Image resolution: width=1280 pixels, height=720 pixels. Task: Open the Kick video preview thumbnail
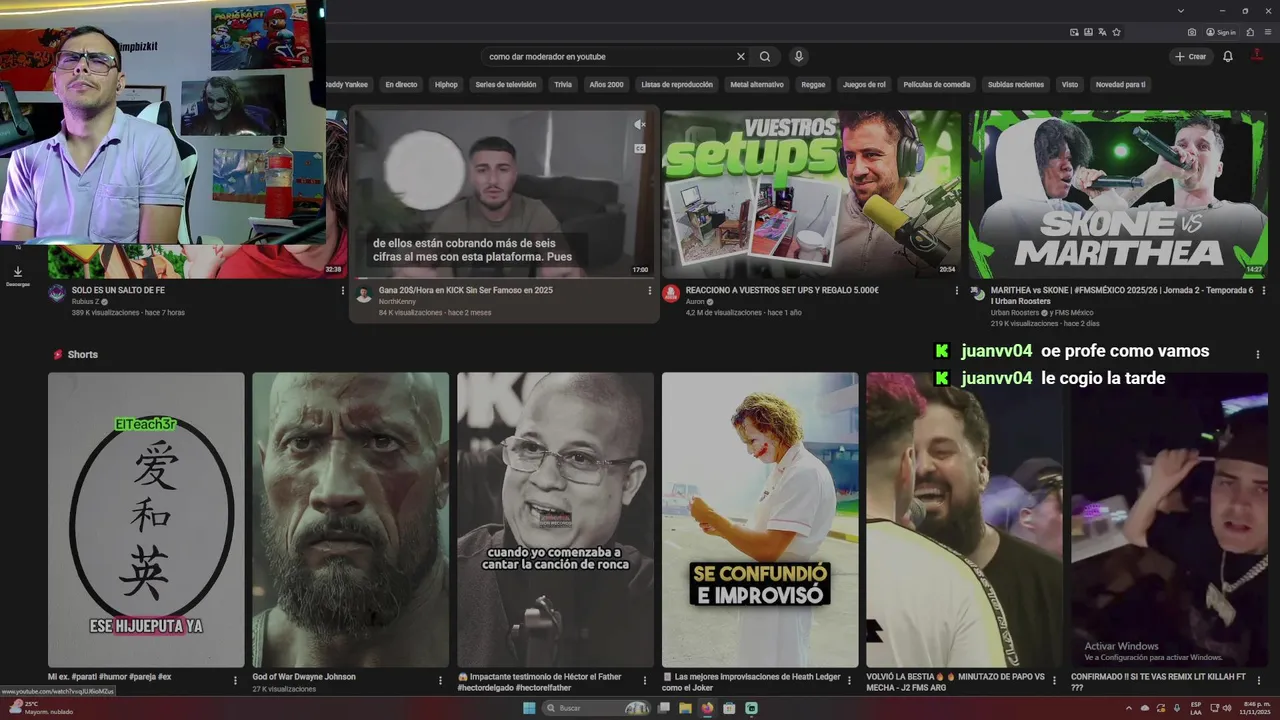503,193
